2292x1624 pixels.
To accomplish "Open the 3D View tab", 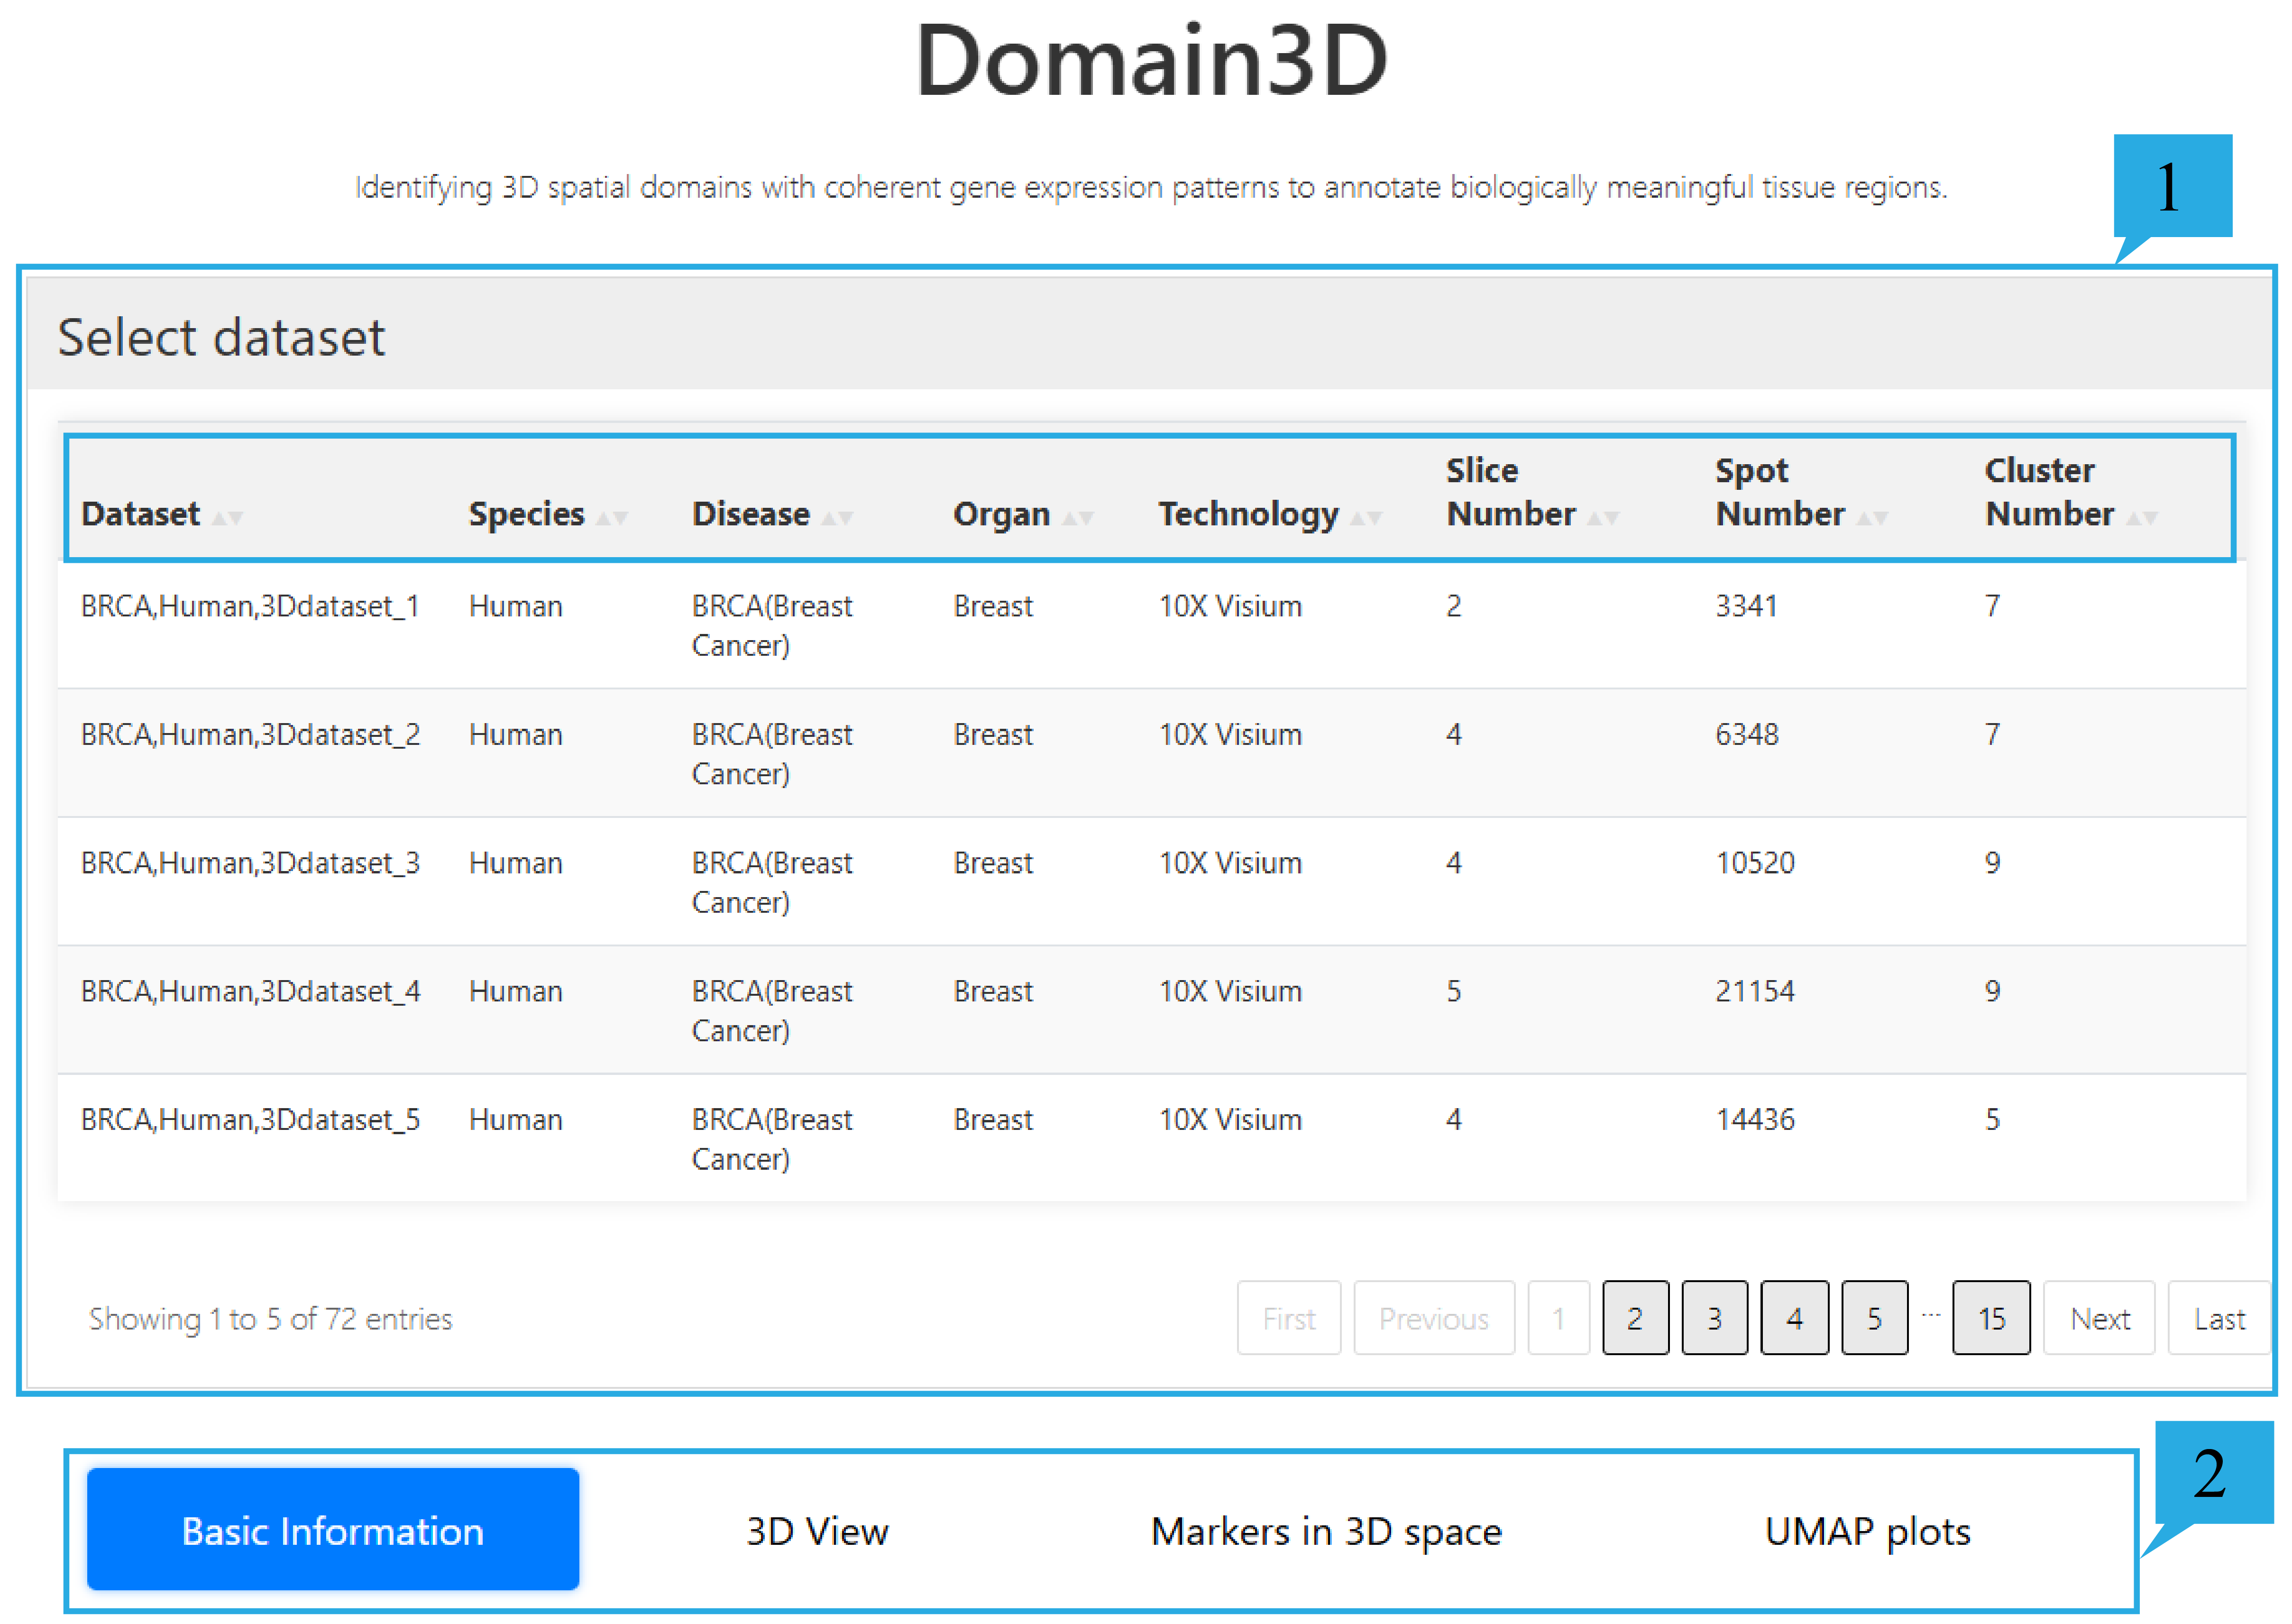I will 816,1530.
